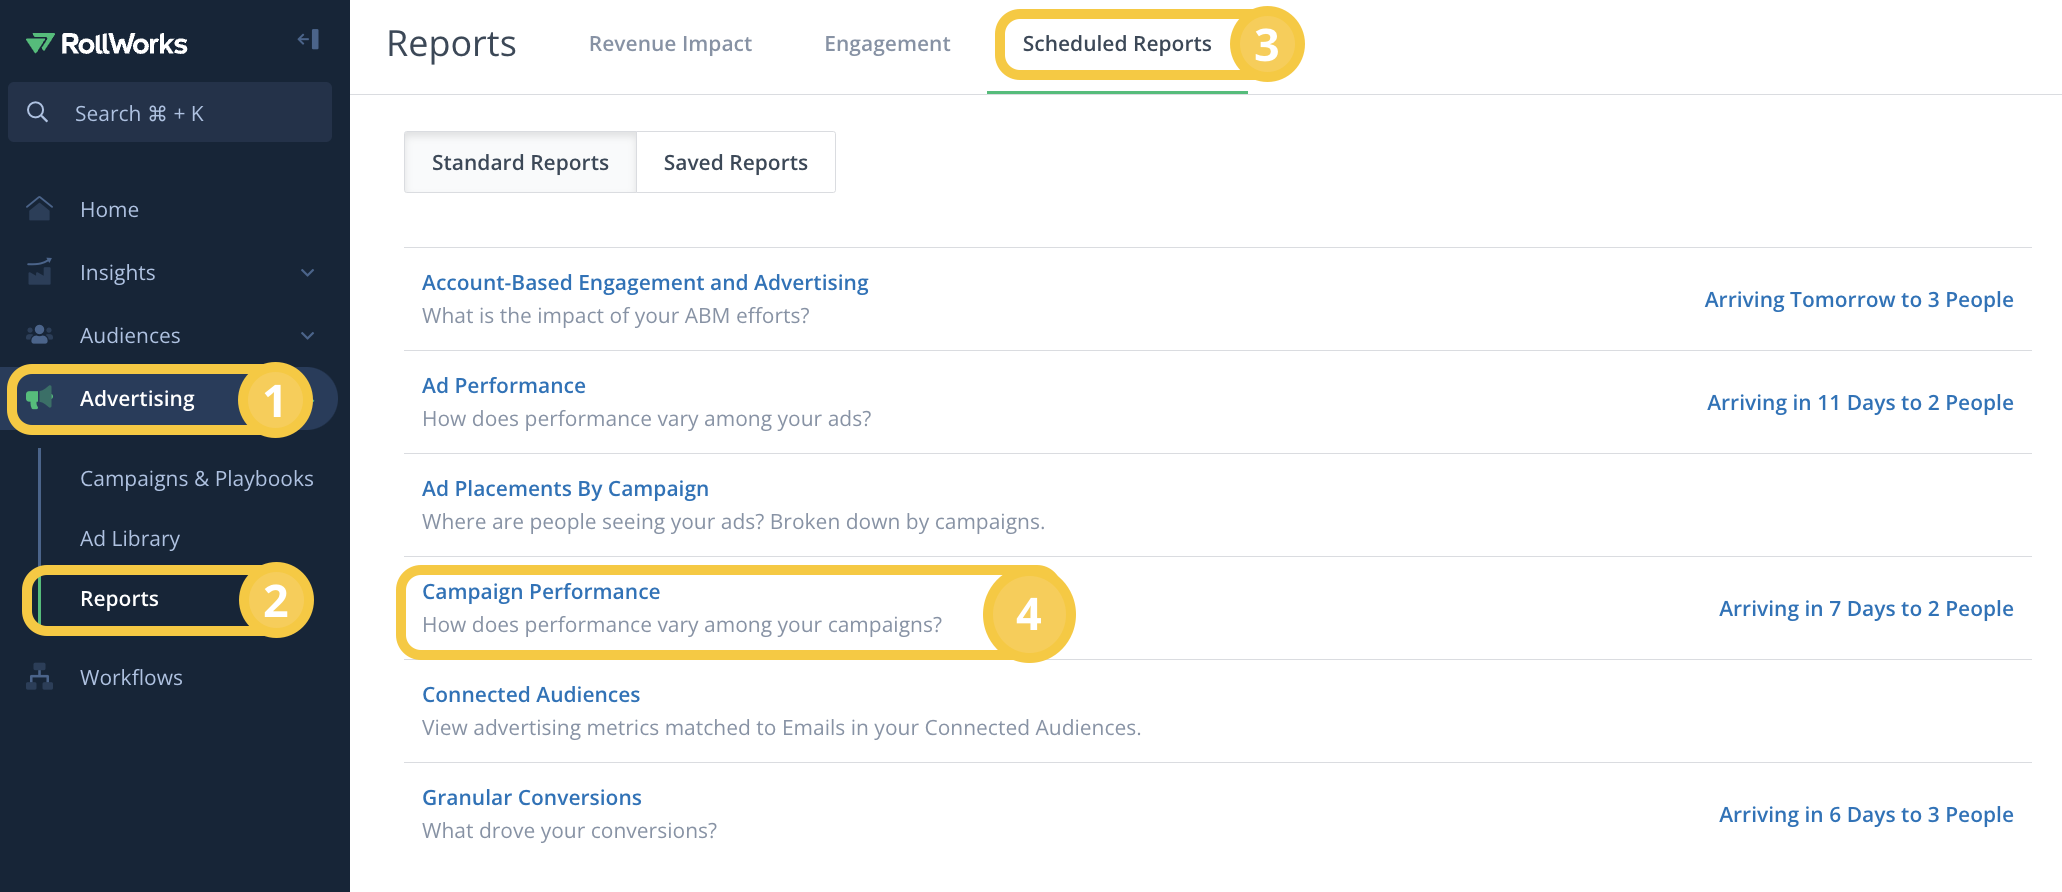Select Reports in the sidebar
Image resolution: width=2062 pixels, height=892 pixels.
[x=119, y=598]
